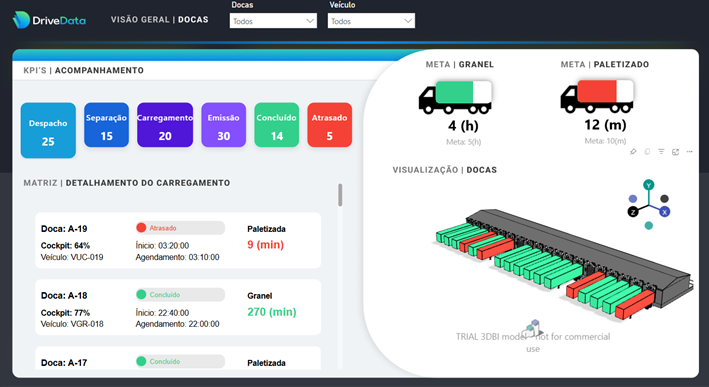
Task: Click the Cockpit: 64% value
Action: pyautogui.click(x=65, y=245)
